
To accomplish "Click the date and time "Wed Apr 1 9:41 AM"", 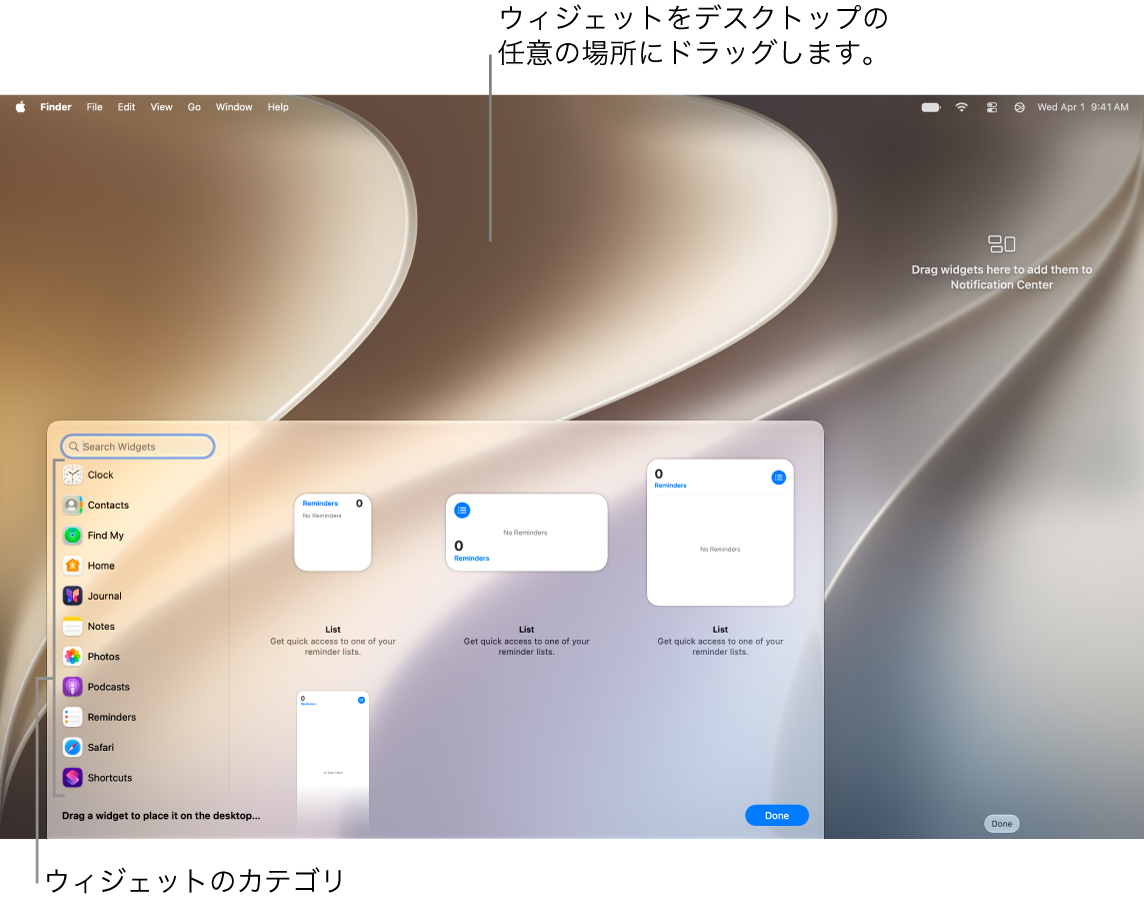I will [1083, 107].
